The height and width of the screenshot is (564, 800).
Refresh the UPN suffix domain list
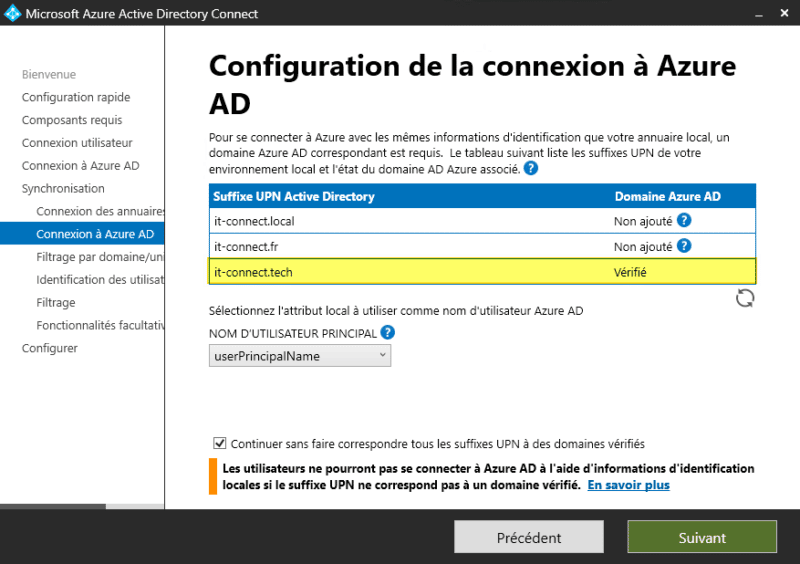click(745, 298)
